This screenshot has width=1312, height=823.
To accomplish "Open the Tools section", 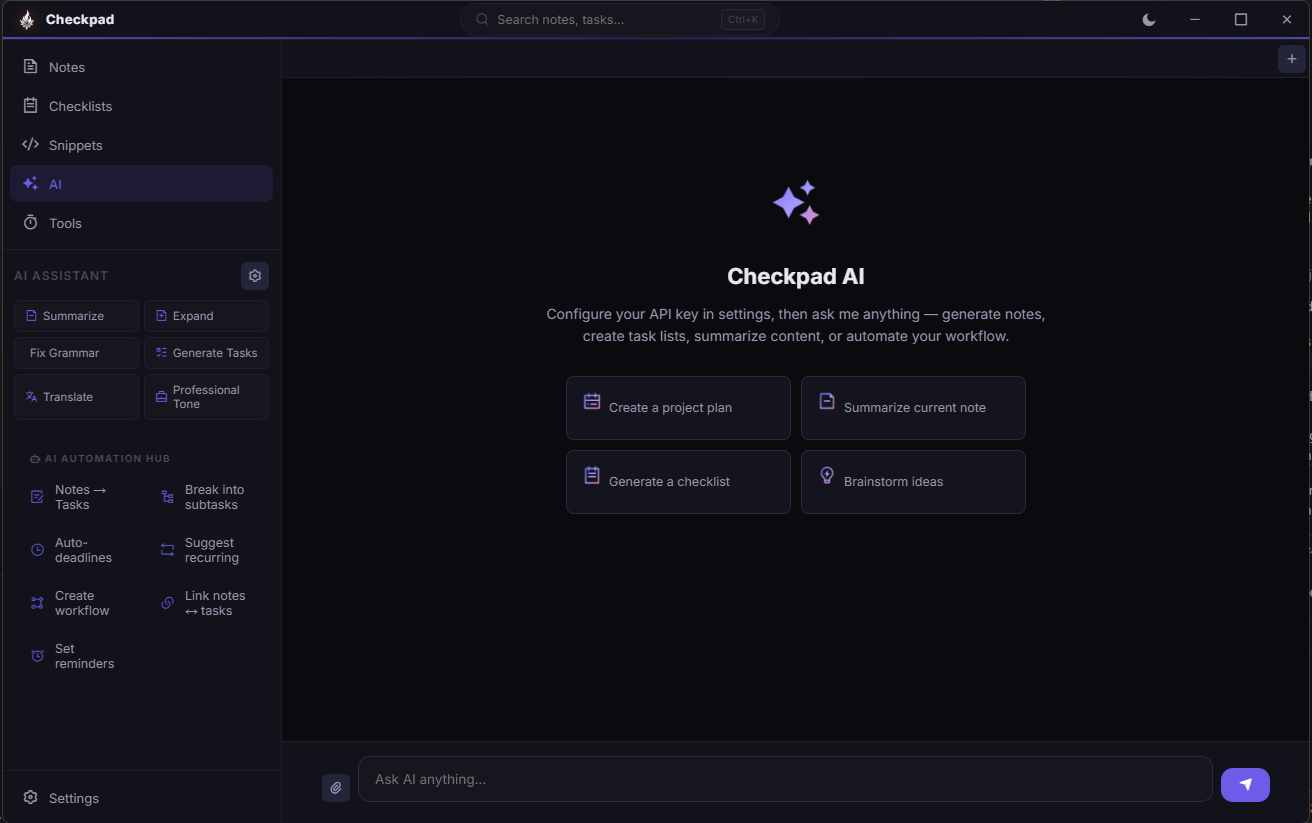I will tap(64, 223).
